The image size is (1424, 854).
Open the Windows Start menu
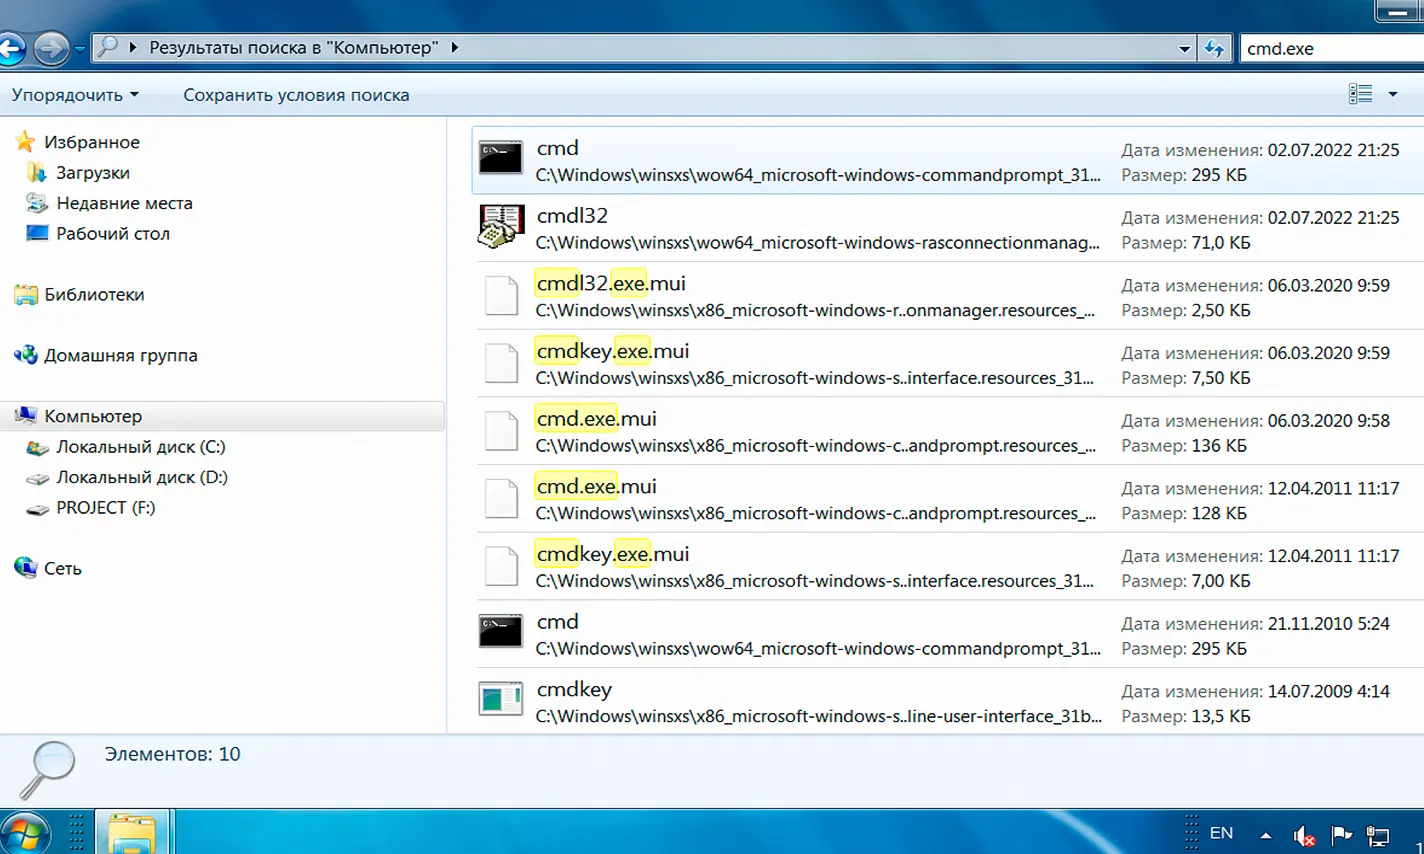coord(24,834)
